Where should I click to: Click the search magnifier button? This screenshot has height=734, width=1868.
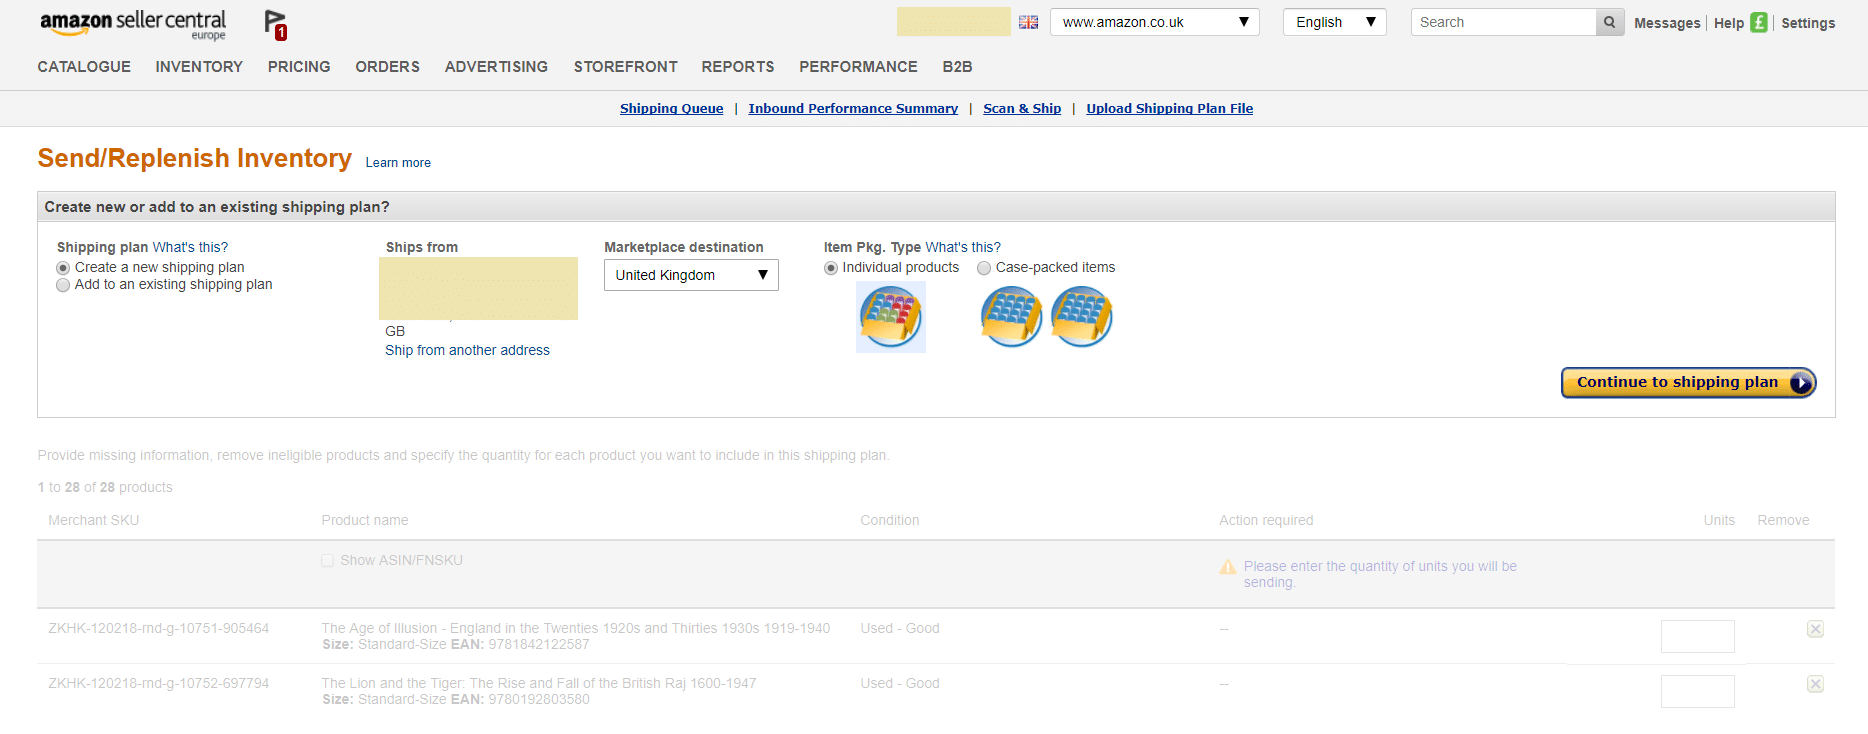click(1610, 22)
